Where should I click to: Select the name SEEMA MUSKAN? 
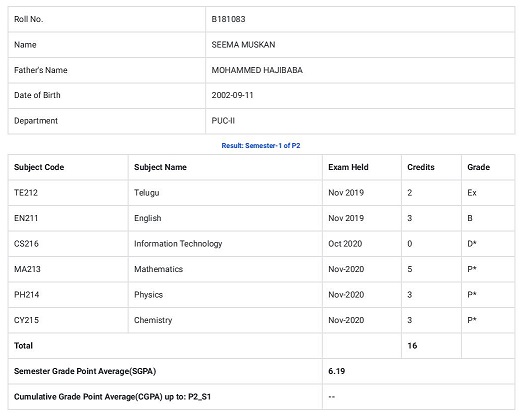(243, 45)
